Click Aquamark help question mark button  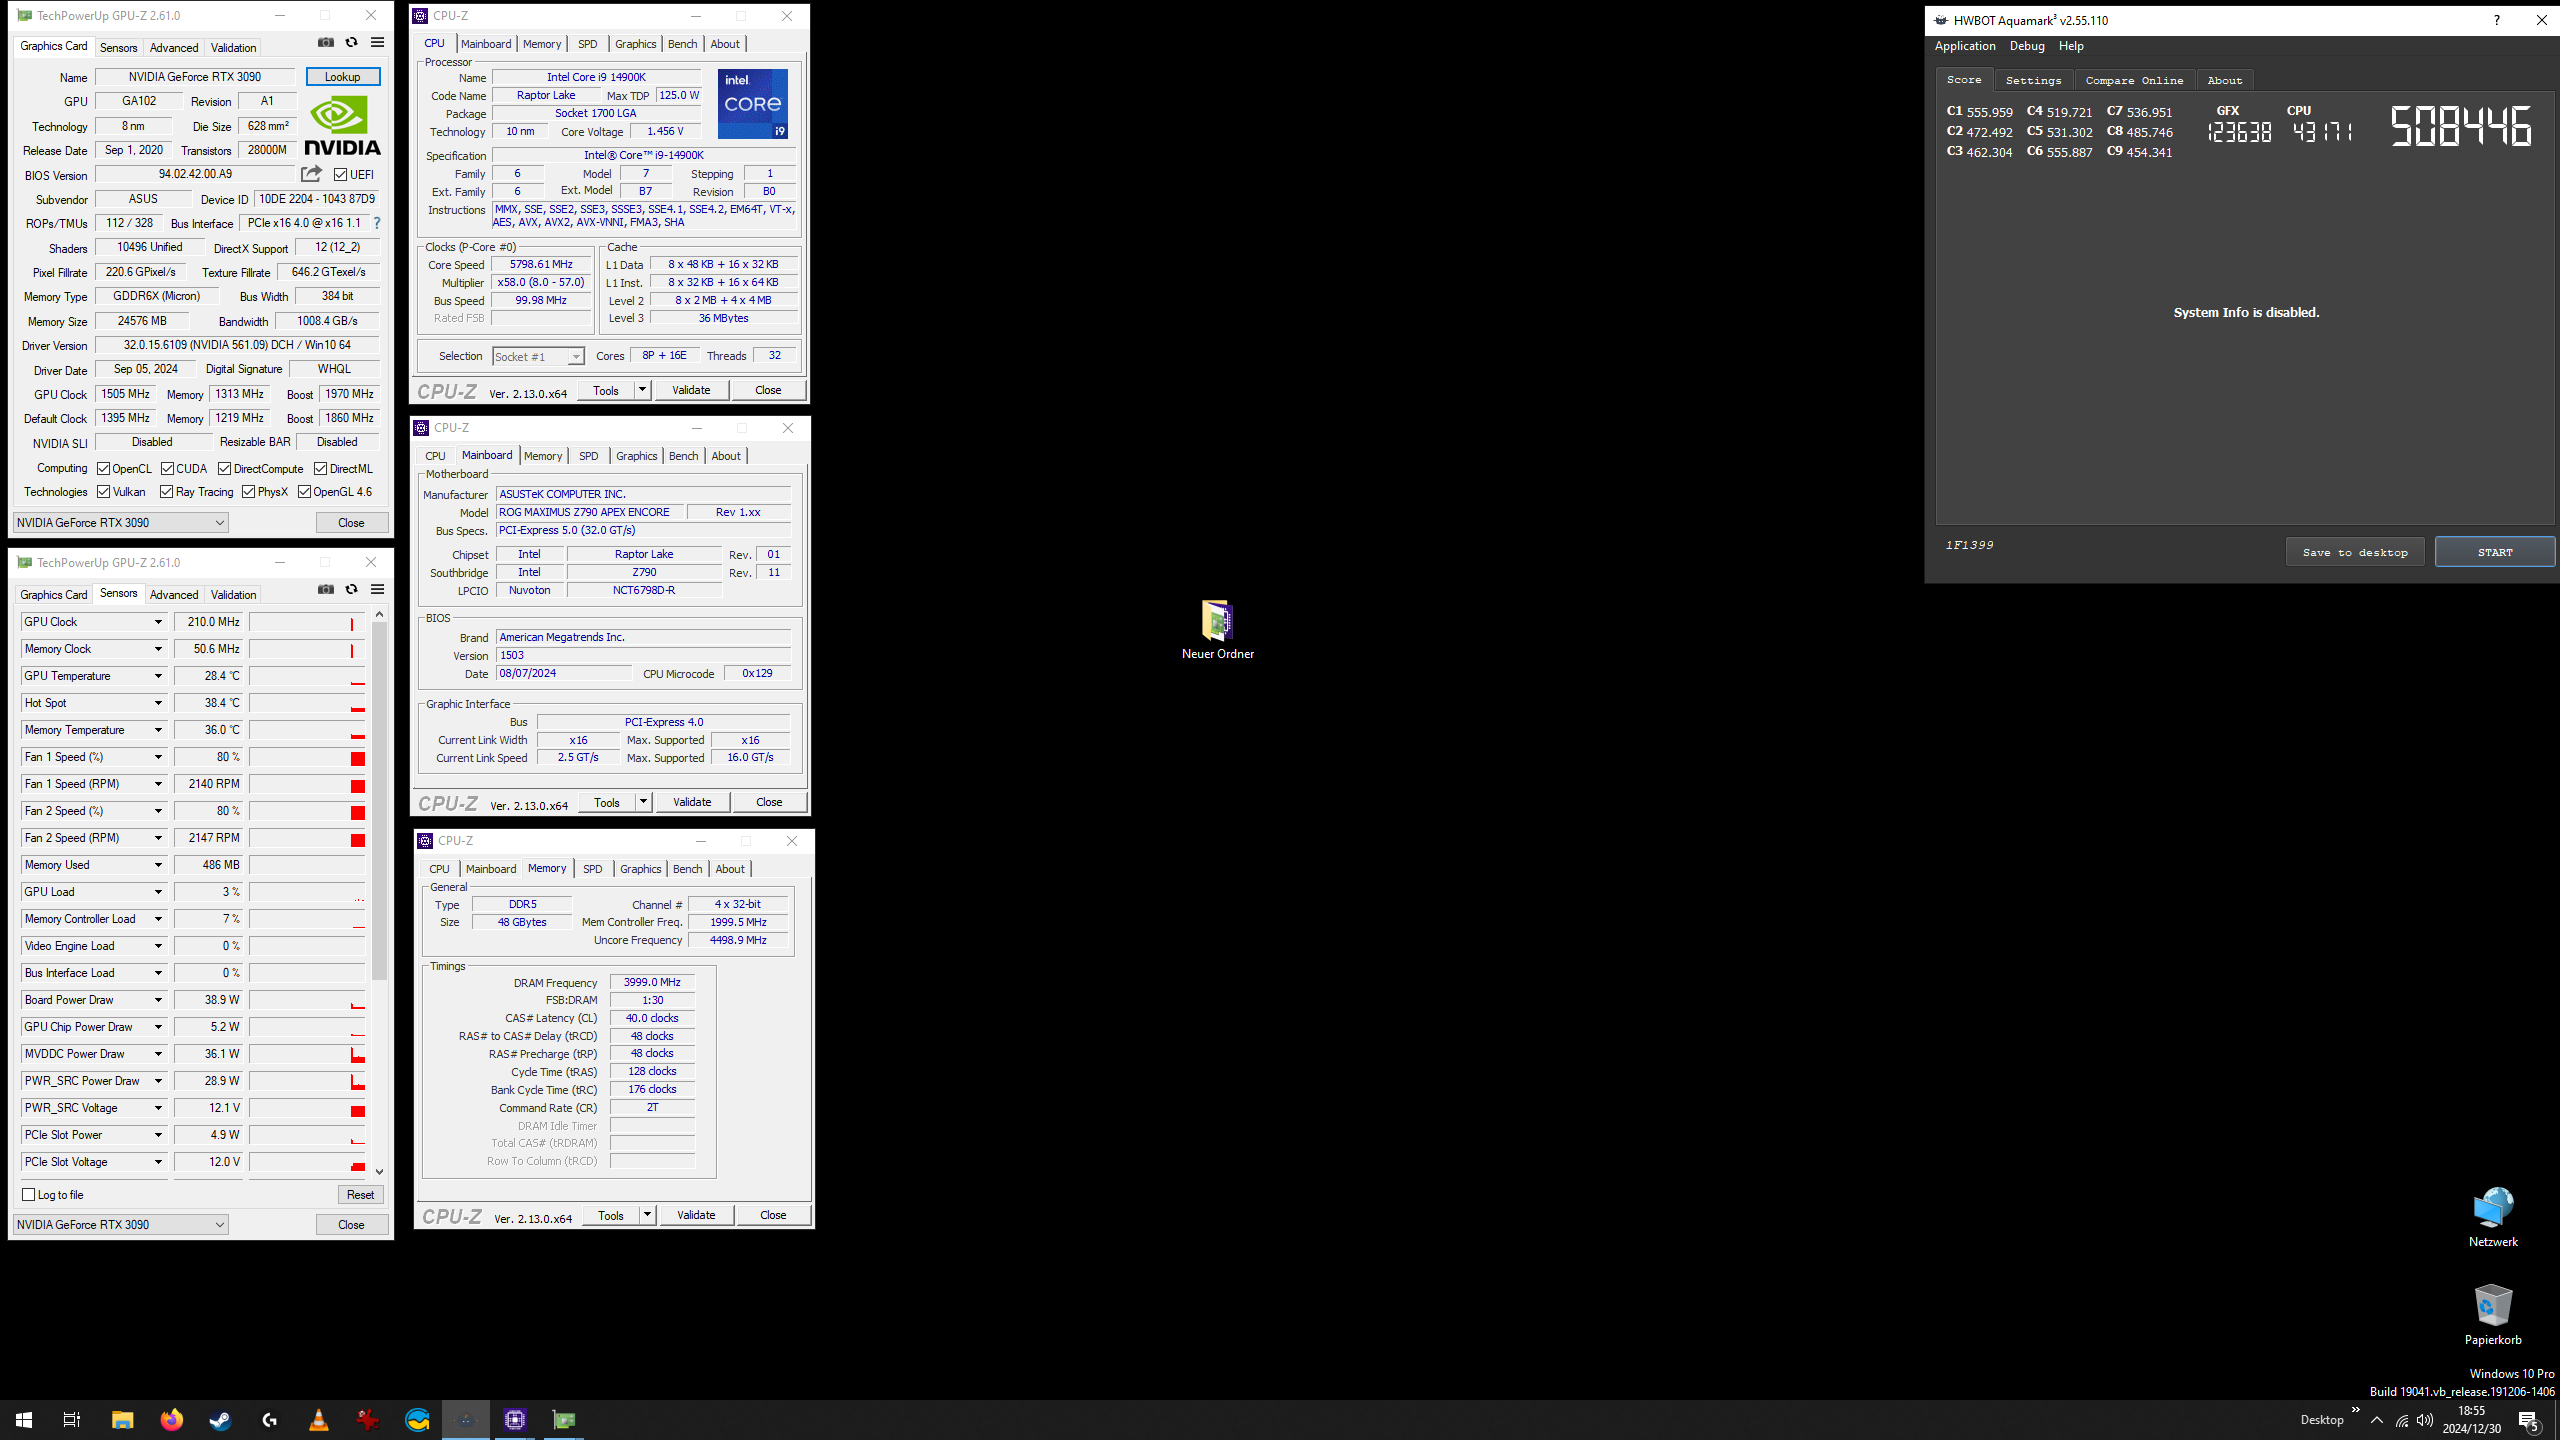click(2496, 20)
